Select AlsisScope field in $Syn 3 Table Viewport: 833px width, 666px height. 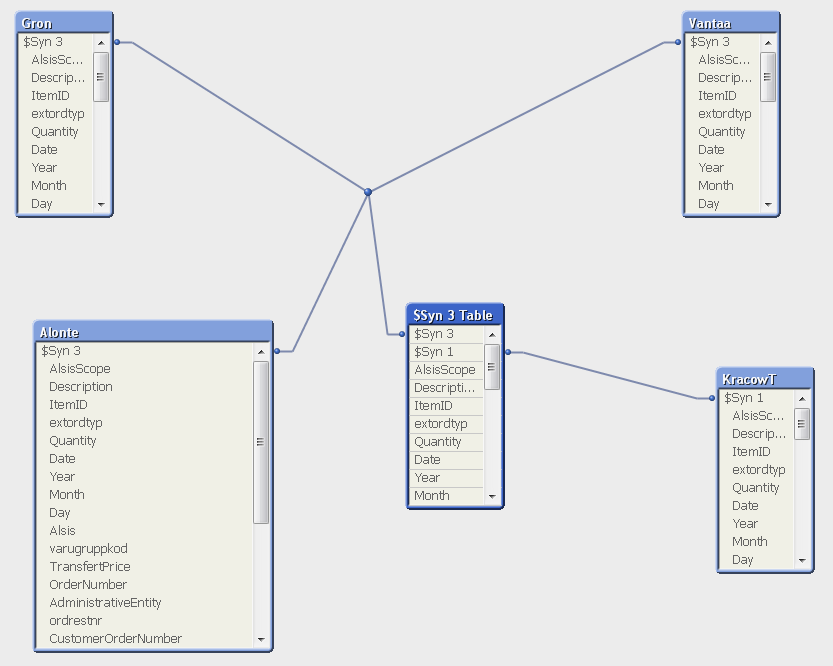pos(447,370)
